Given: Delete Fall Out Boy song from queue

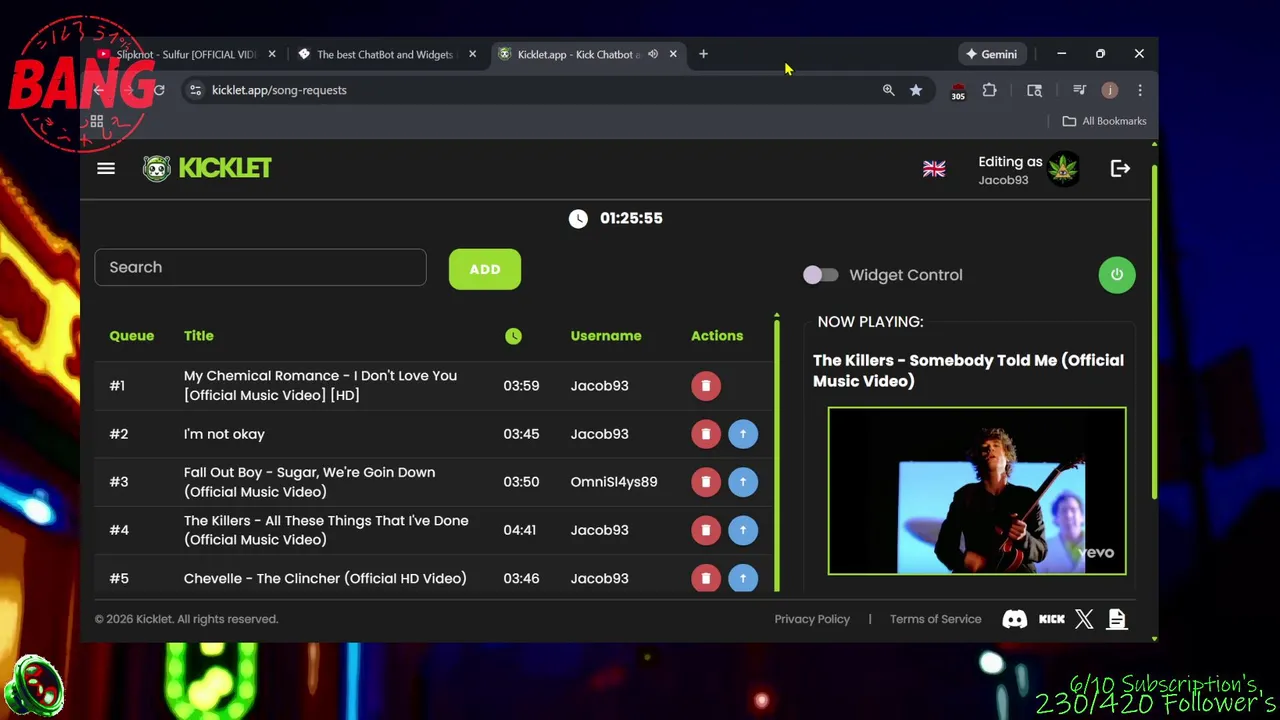Looking at the screenshot, I should click(706, 482).
